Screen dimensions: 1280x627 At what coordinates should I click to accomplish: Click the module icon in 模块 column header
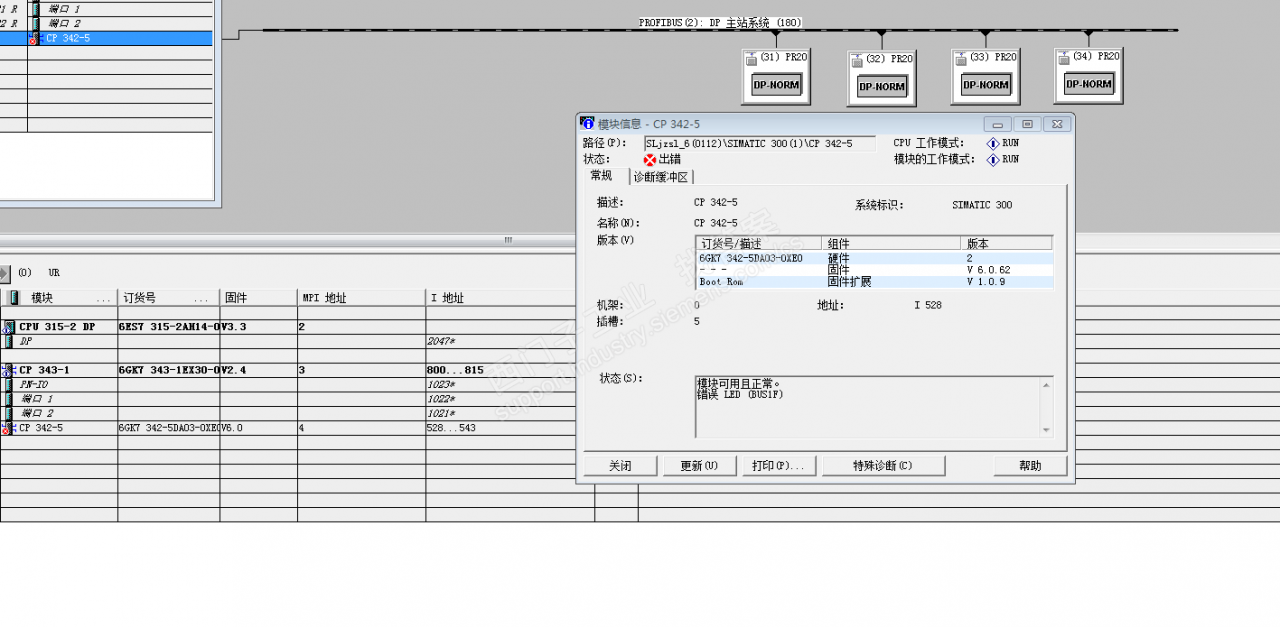click(x=14, y=298)
